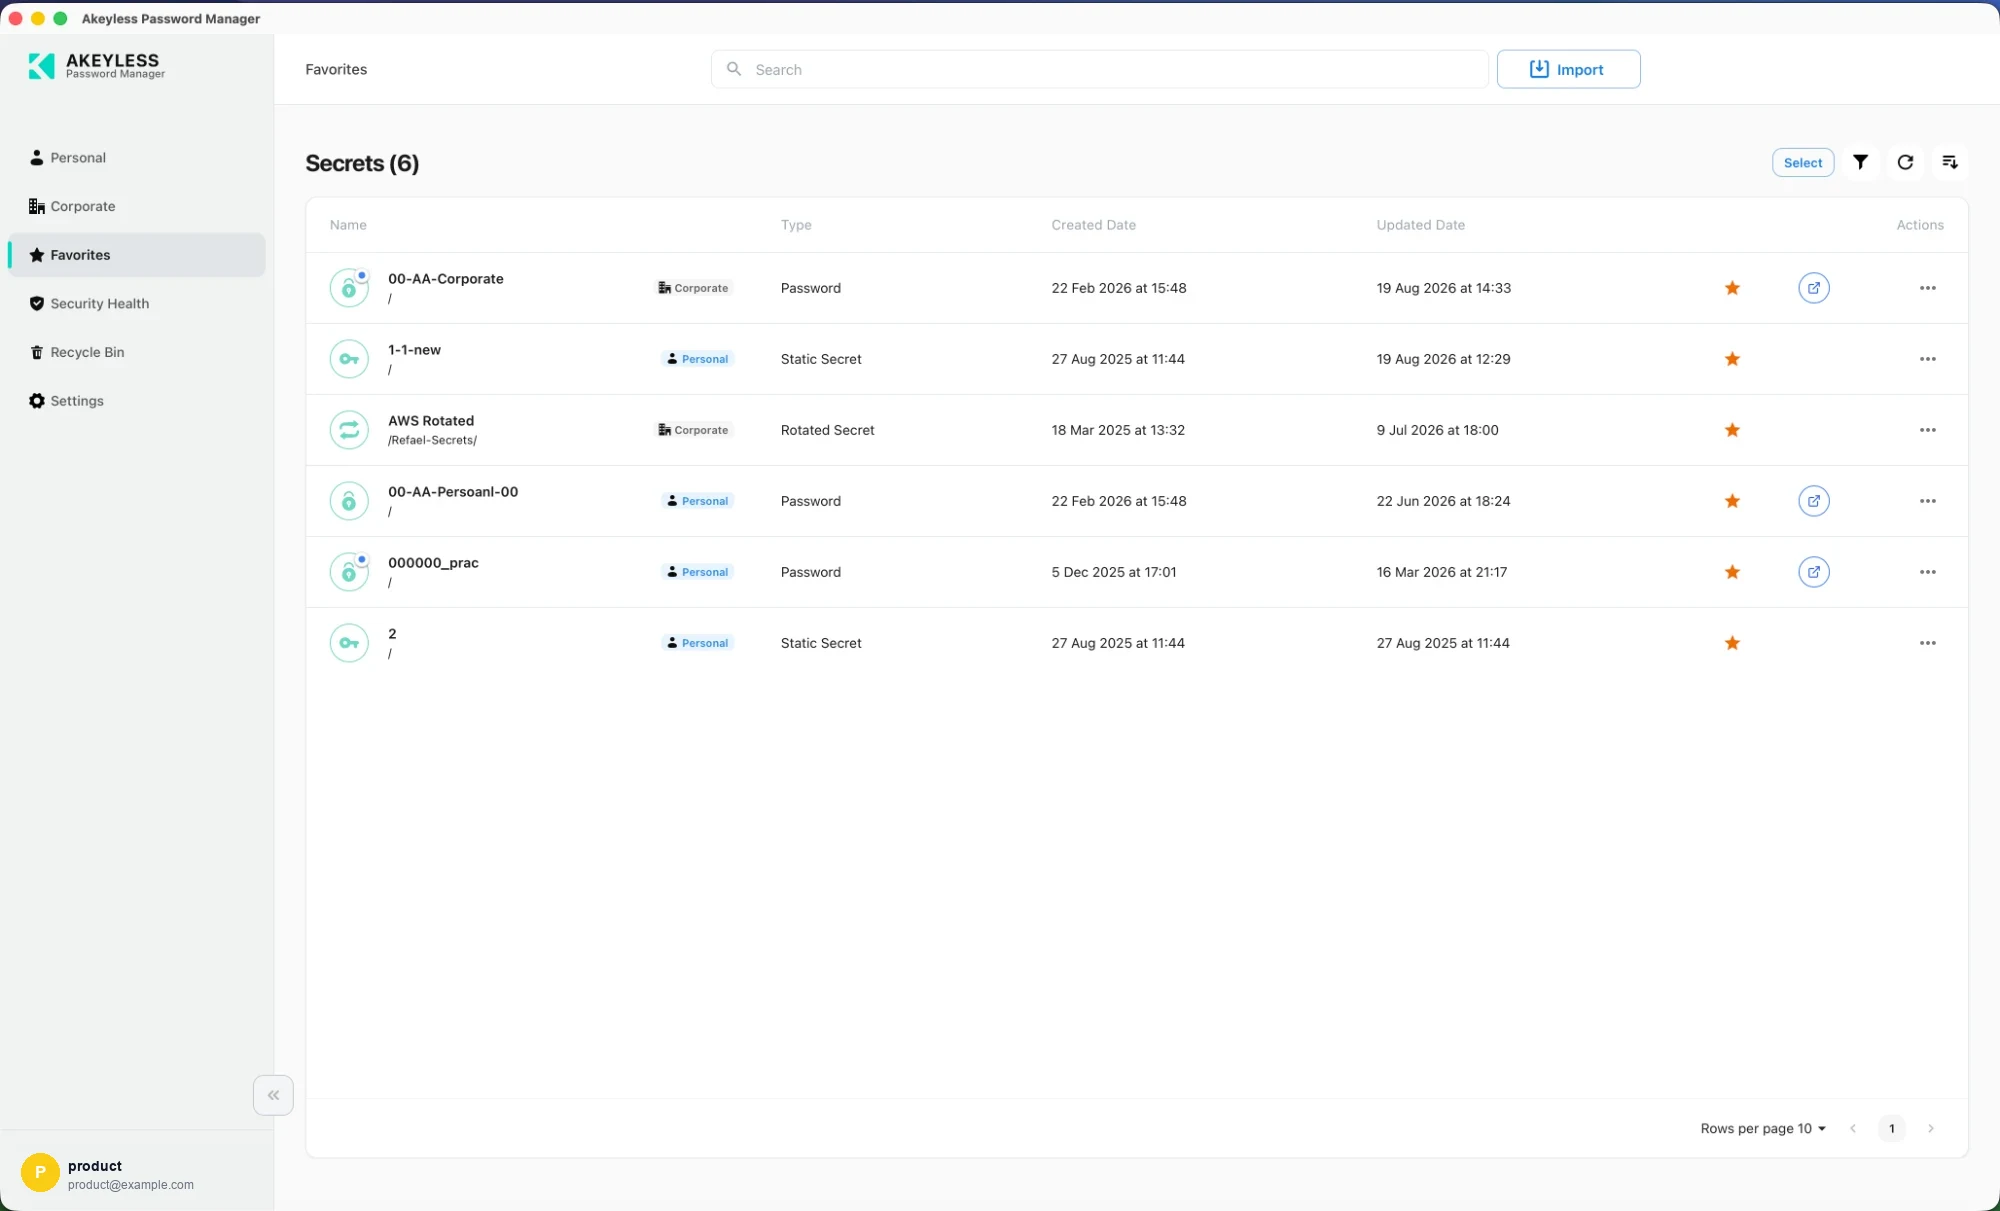Open the sort options icon
The height and width of the screenshot is (1211, 2000).
click(x=1950, y=162)
